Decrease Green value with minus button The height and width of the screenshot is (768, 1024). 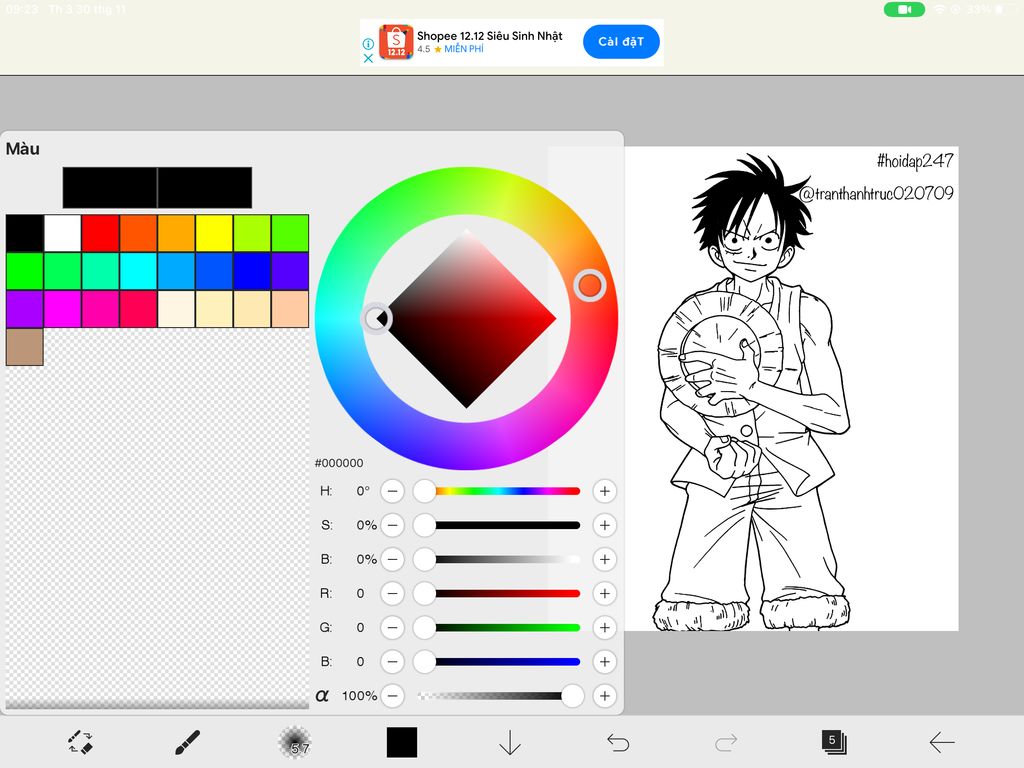tap(392, 628)
